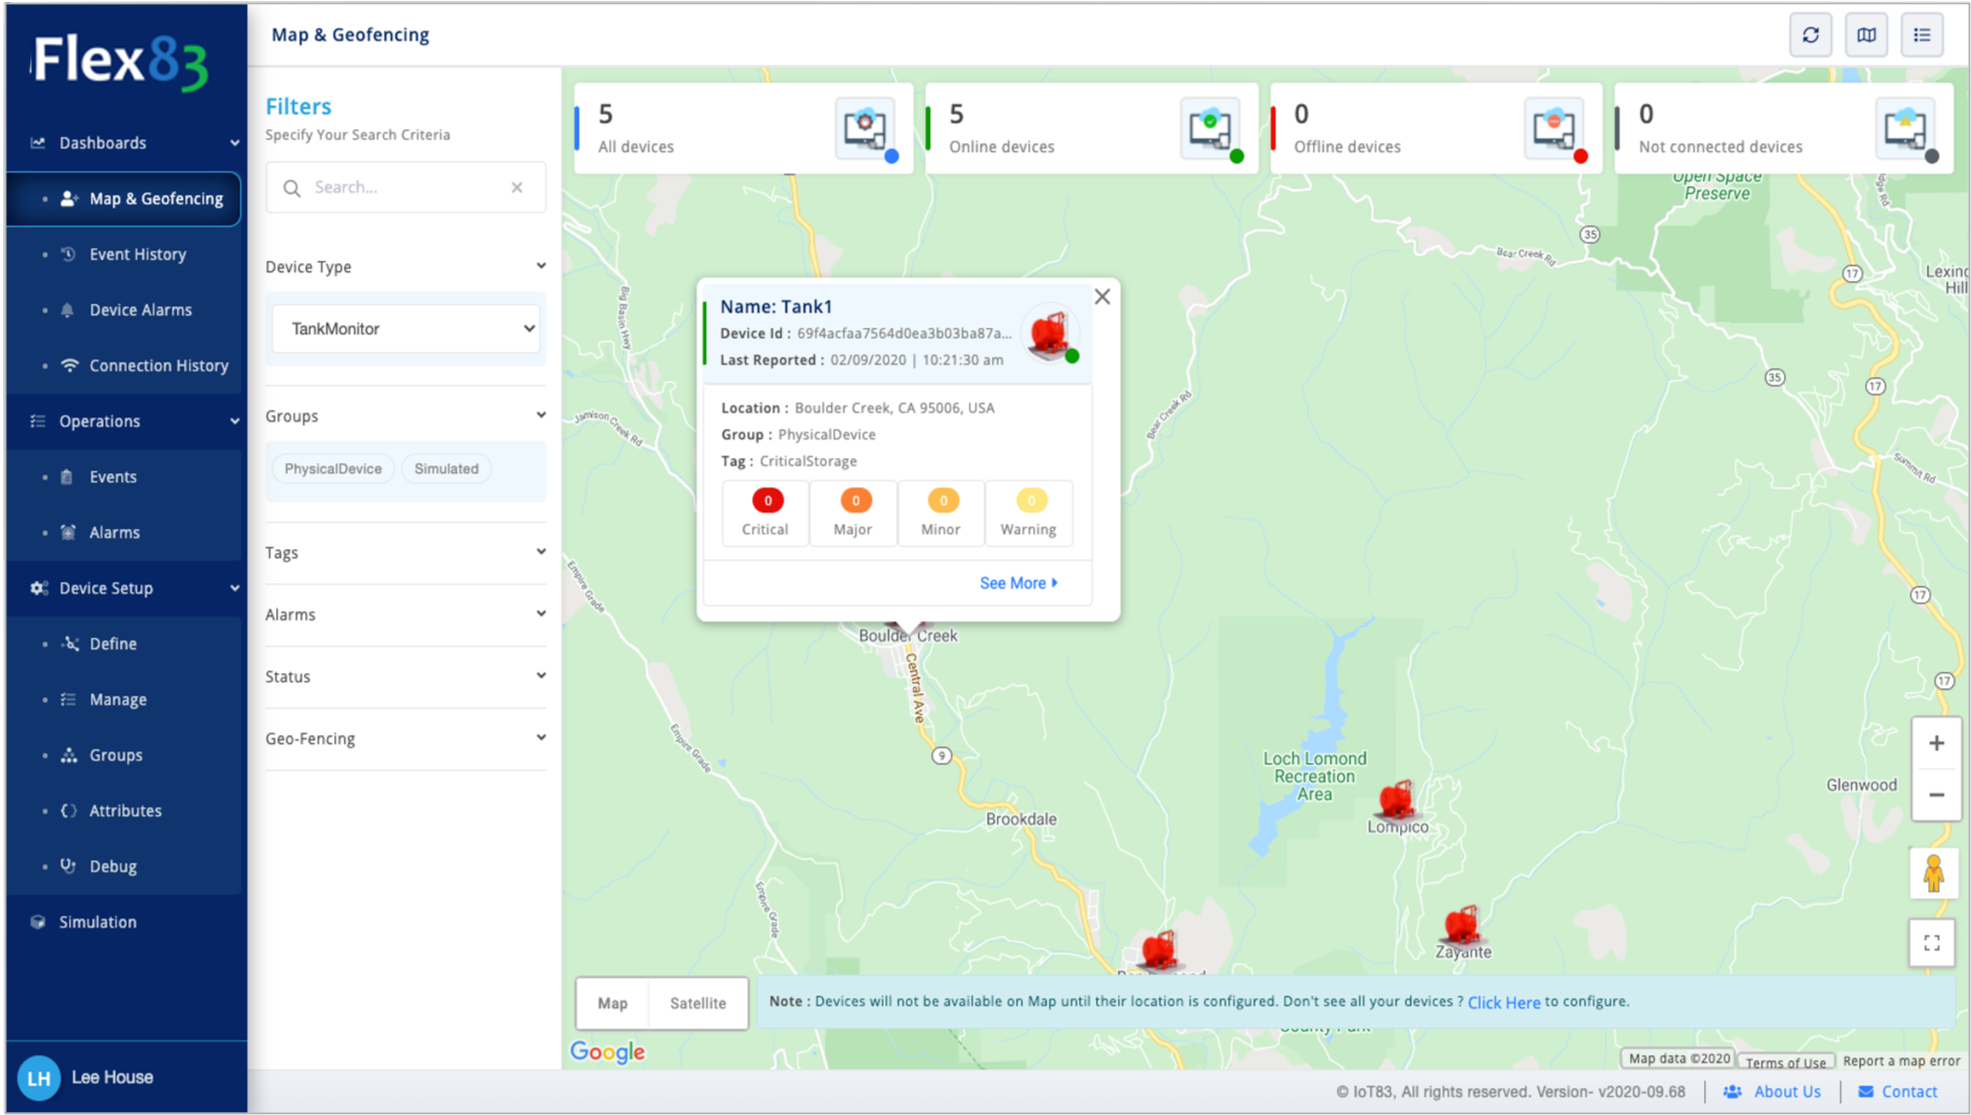Image resolution: width=1971 pixels, height=1115 pixels.
Task: Switch to Map view type
Action: [613, 1003]
